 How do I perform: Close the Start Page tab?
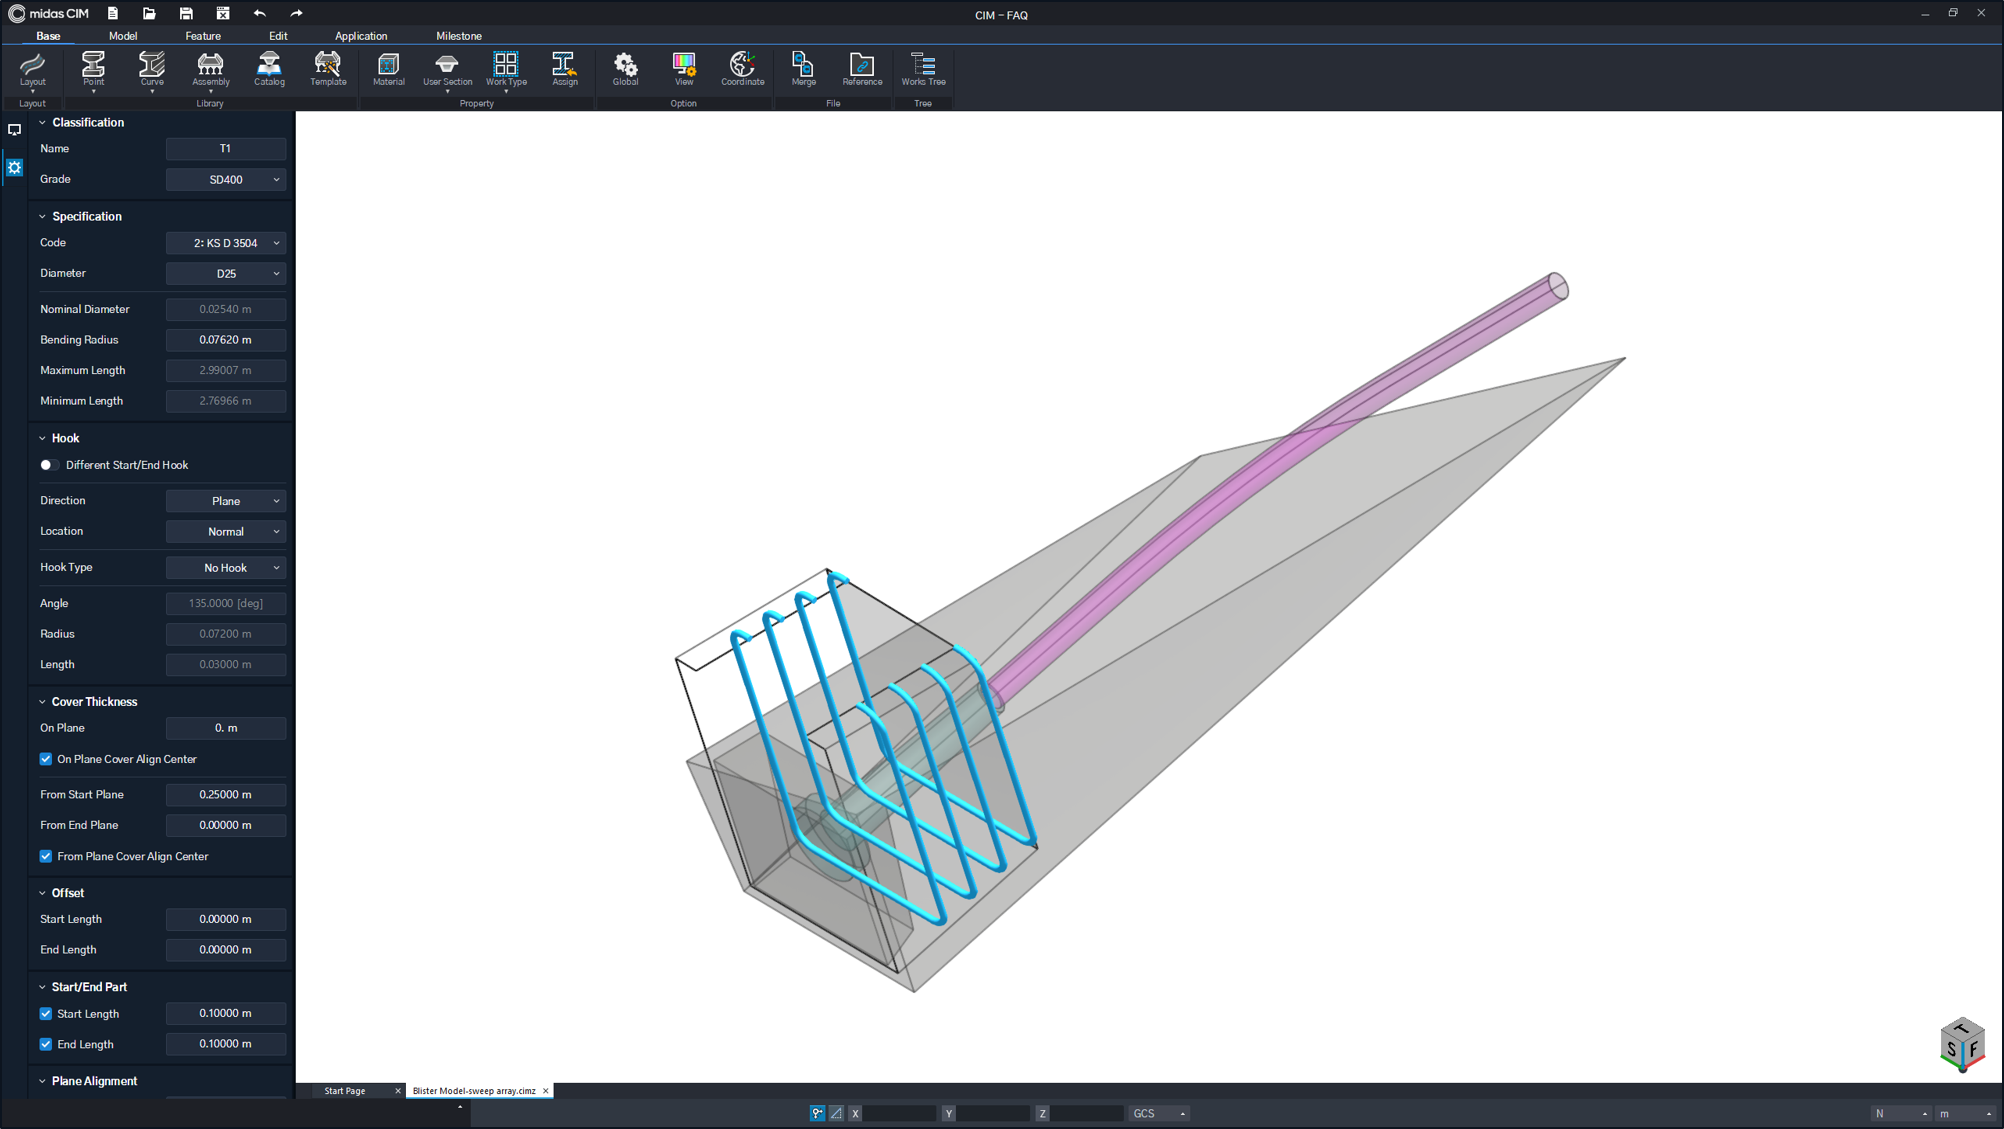point(398,1091)
